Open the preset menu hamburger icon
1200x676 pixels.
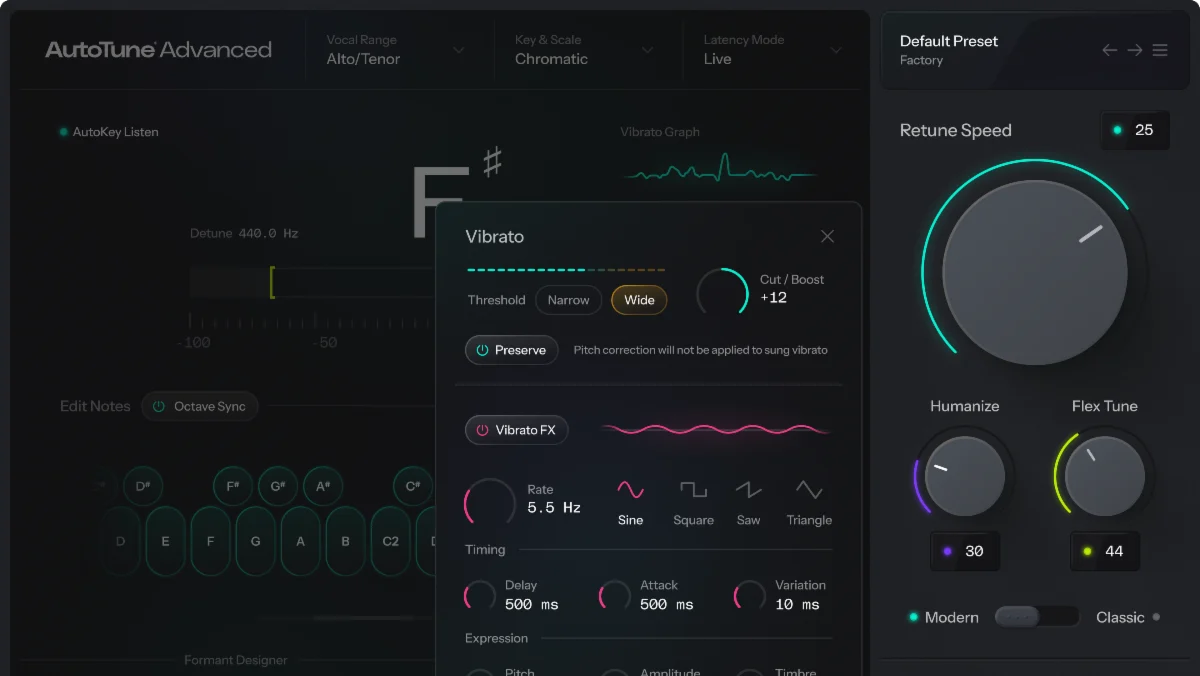point(1160,50)
